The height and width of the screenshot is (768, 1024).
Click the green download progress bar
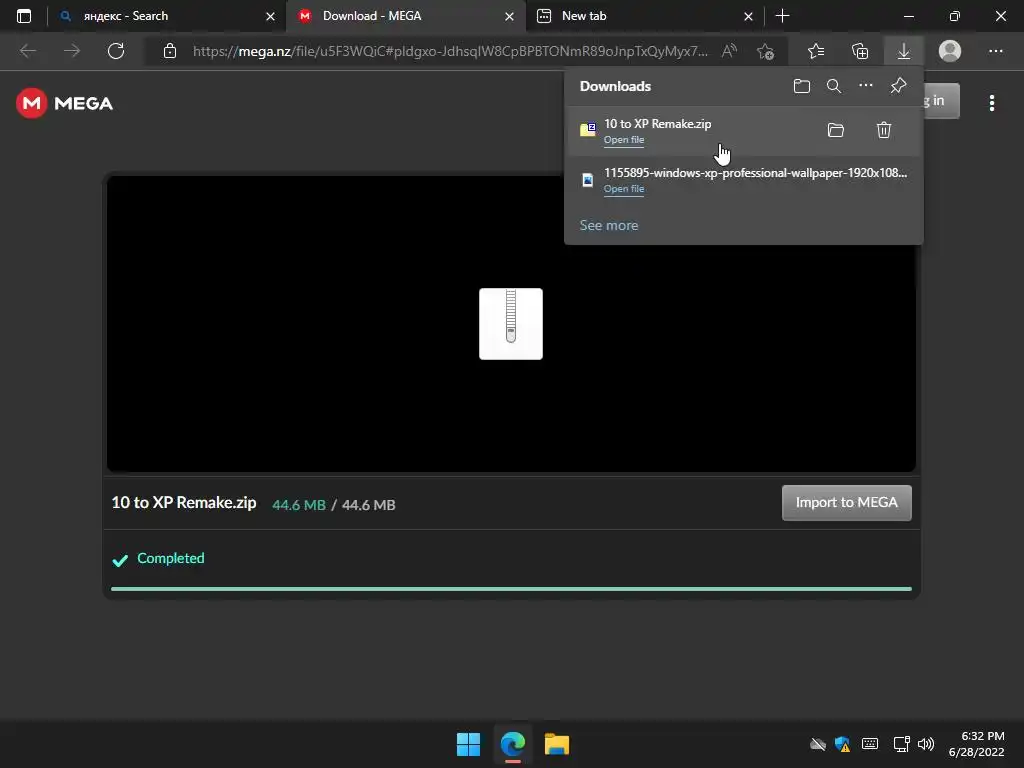pos(511,589)
